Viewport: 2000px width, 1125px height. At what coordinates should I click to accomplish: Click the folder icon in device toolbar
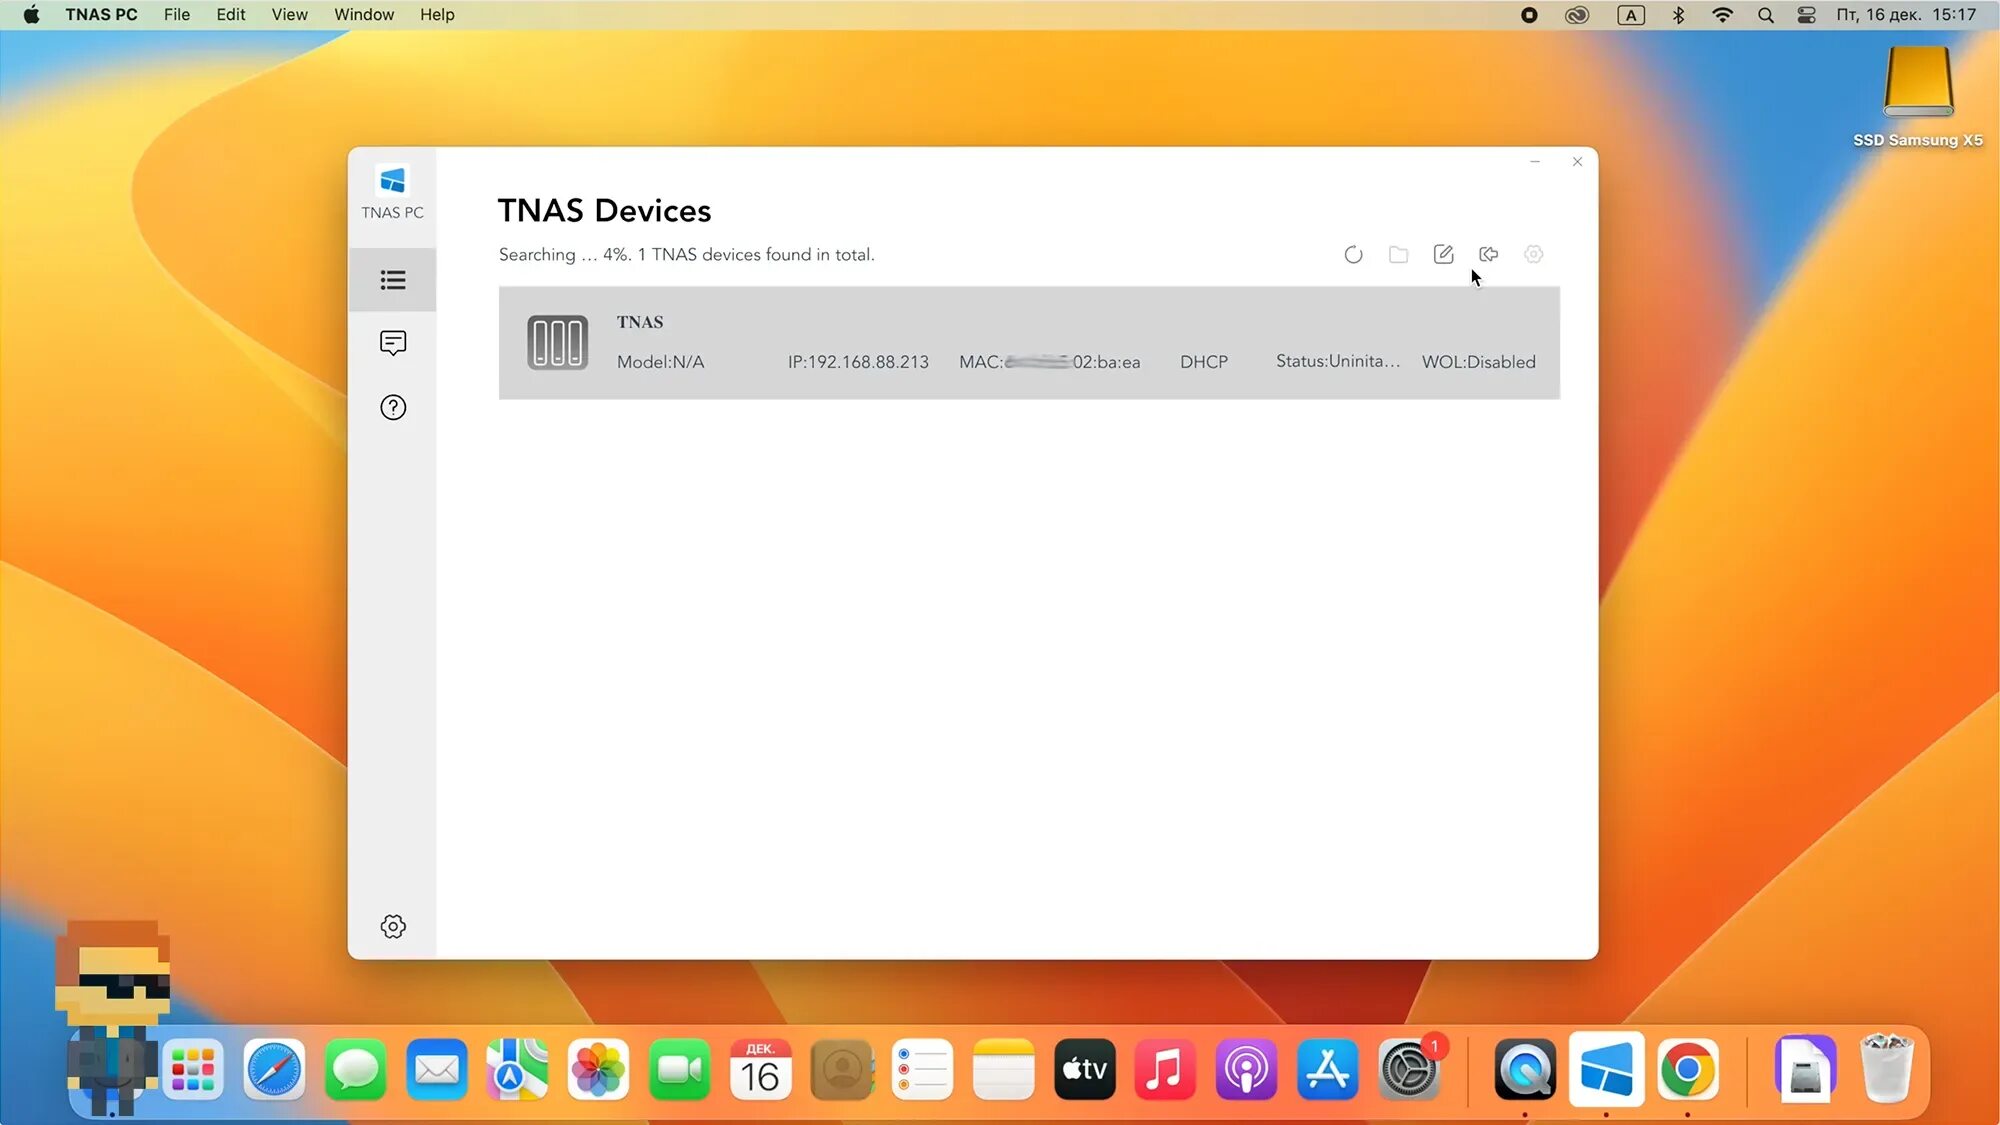1398,255
